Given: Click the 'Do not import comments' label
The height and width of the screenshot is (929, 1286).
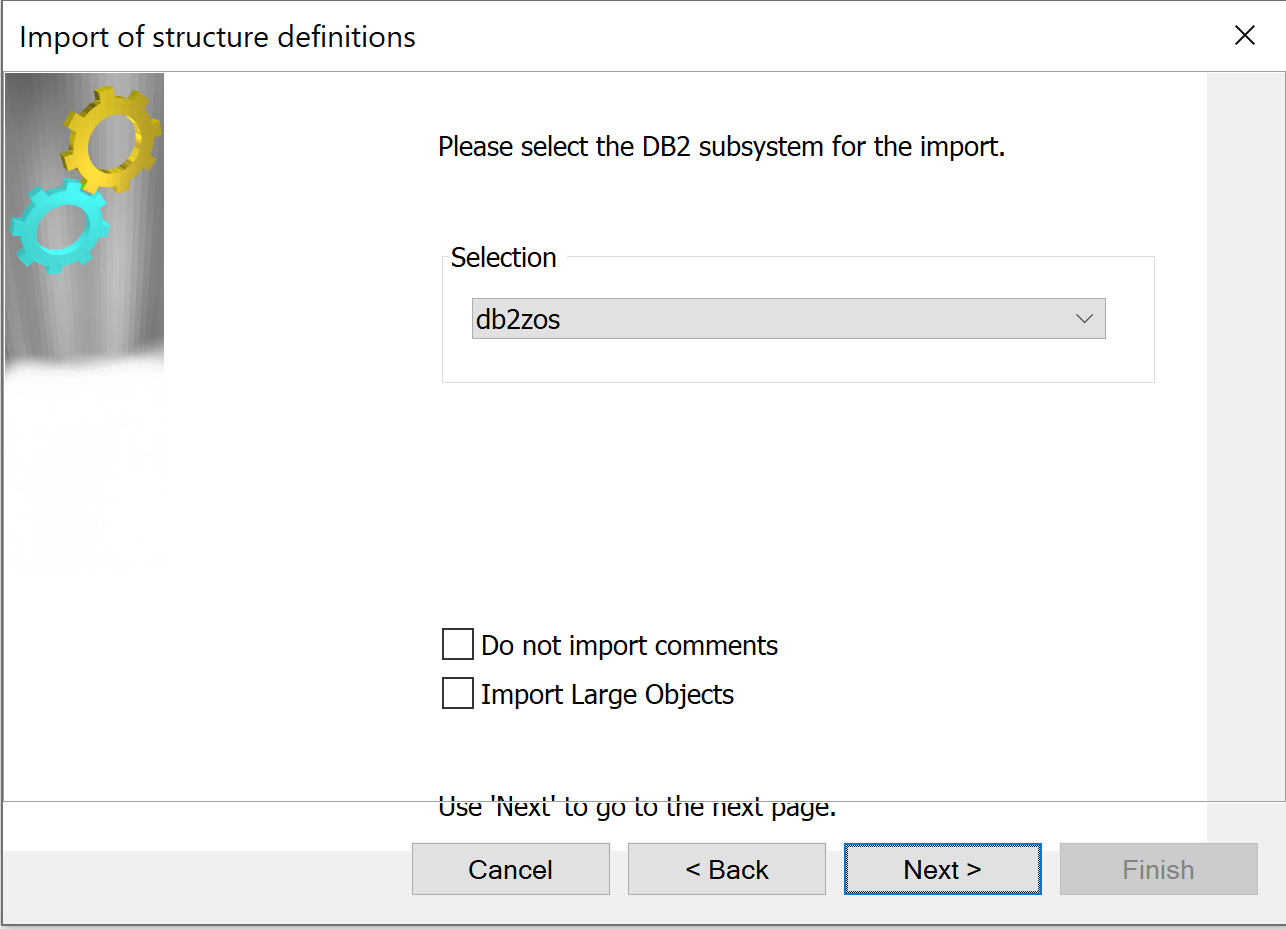Looking at the screenshot, I should tap(629, 646).
